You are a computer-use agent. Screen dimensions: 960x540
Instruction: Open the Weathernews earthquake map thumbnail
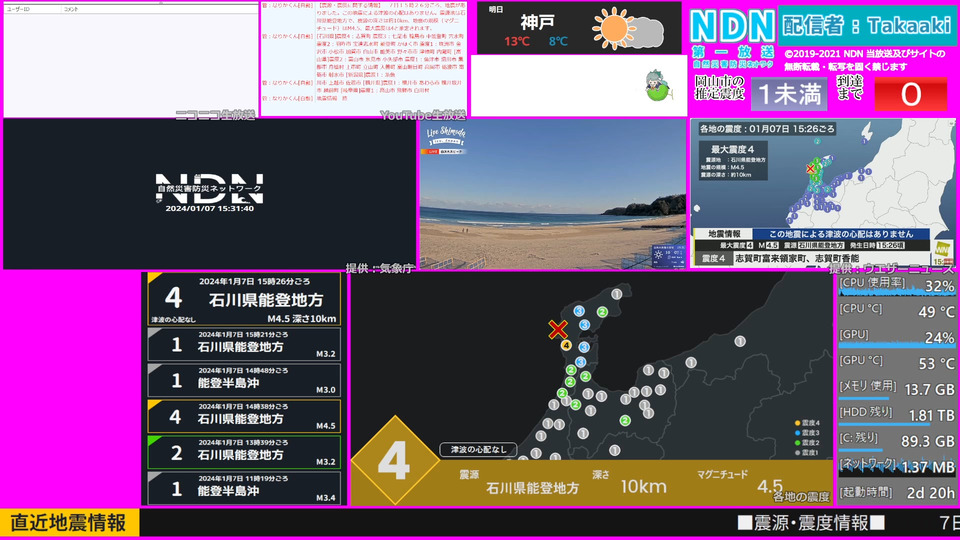coord(823,193)
